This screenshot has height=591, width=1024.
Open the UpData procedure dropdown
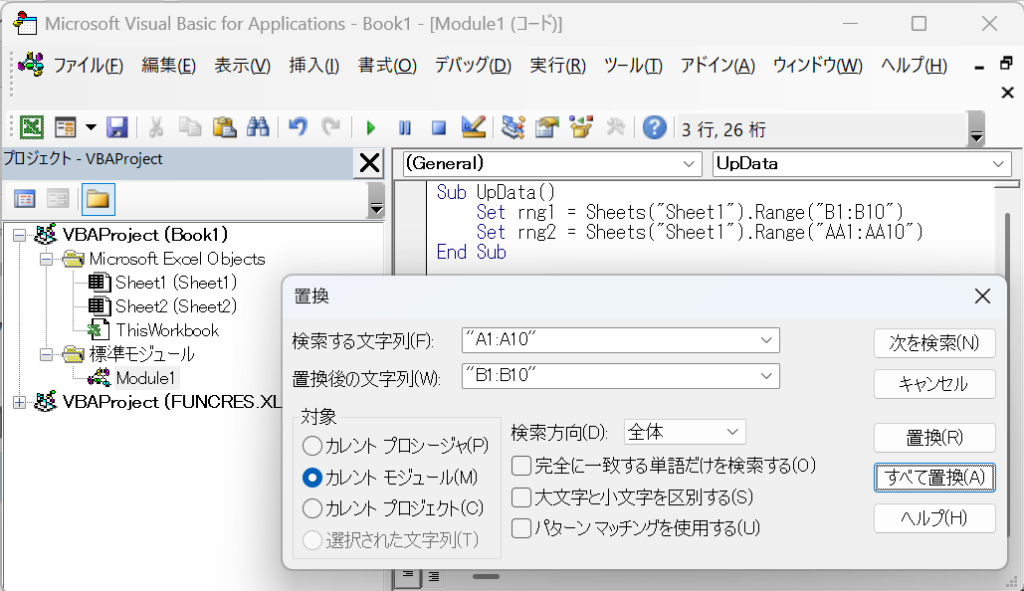click(x=998, y=164)
